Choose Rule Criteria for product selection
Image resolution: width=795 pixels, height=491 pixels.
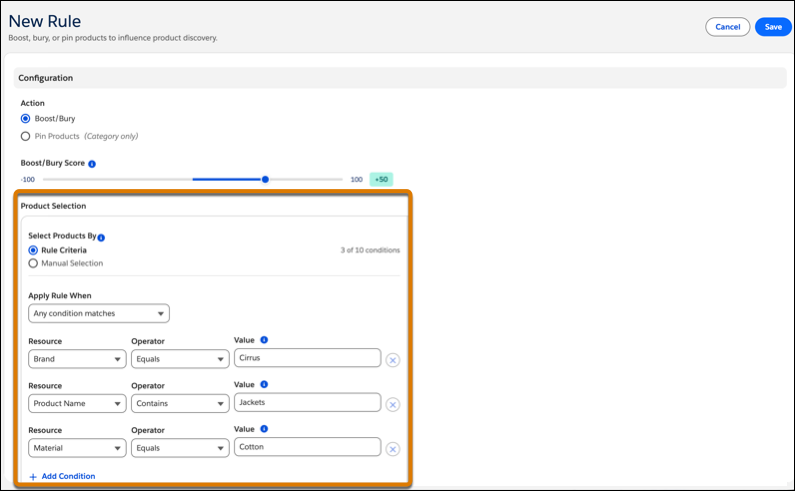[x=33, y=250]
